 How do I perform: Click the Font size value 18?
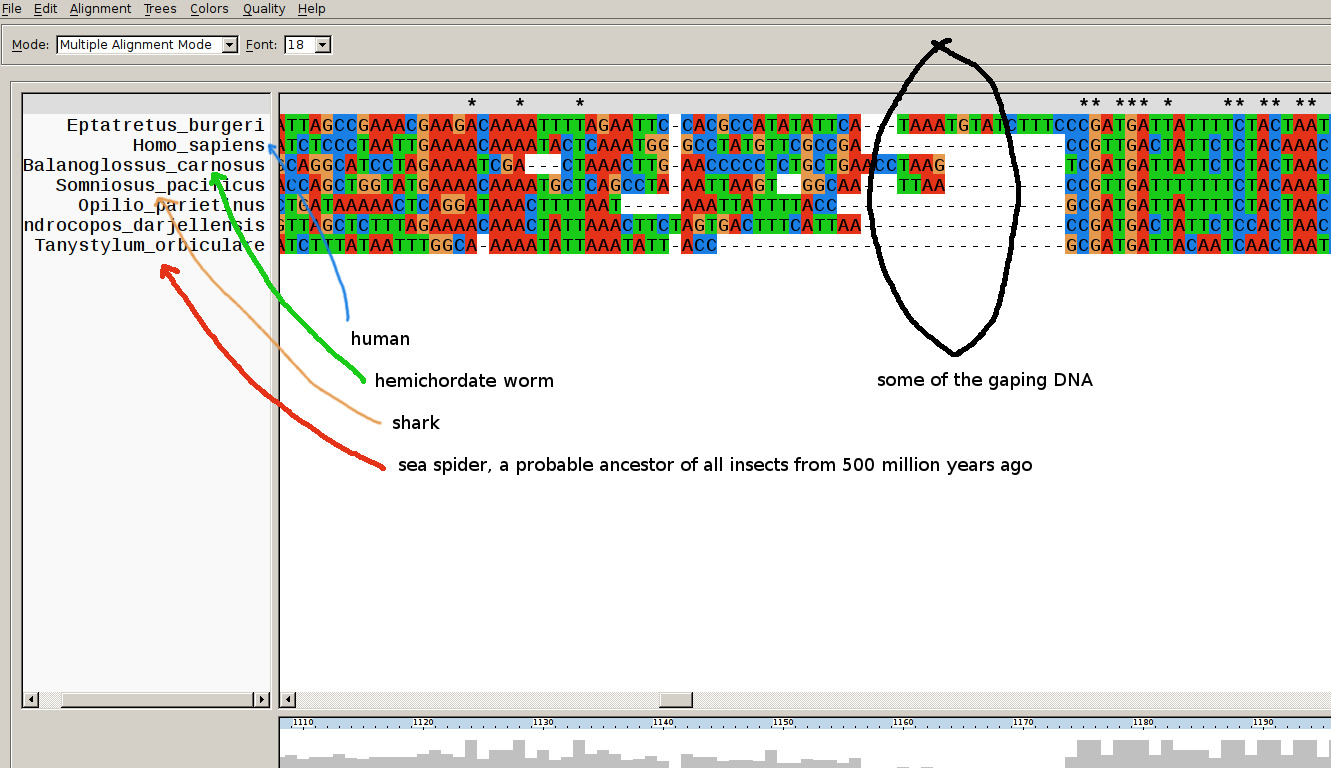point(299,45)
